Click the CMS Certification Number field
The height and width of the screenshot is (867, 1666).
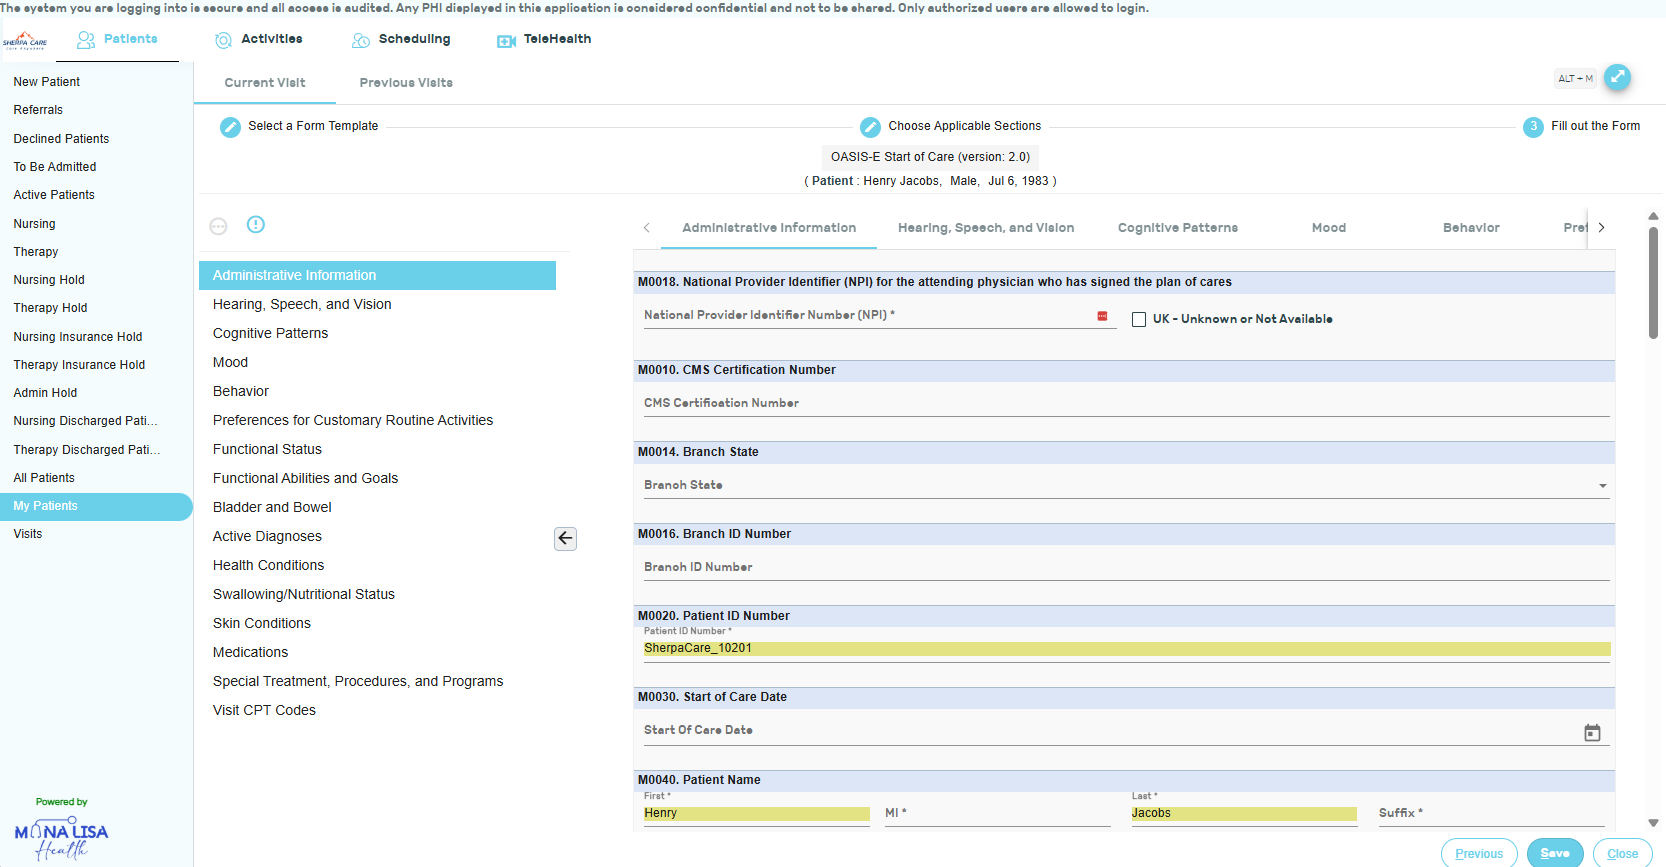(1126, 404)
